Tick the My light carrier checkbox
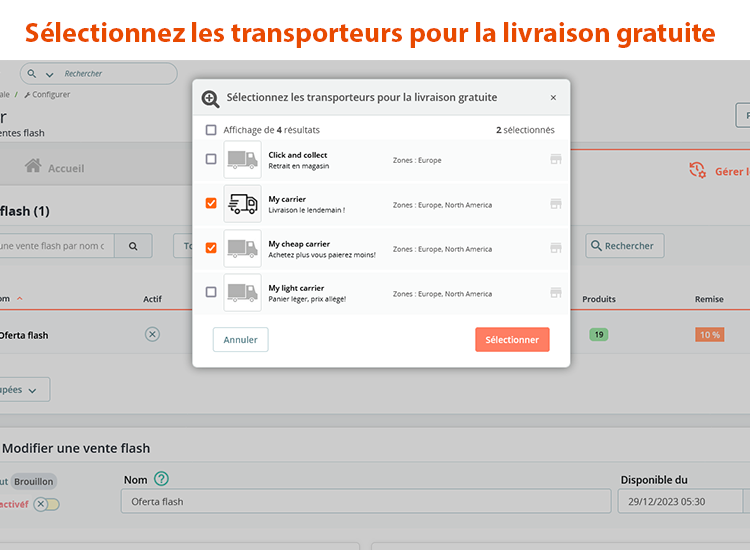This screenshot has height=550, width=750. coord(211,292)
